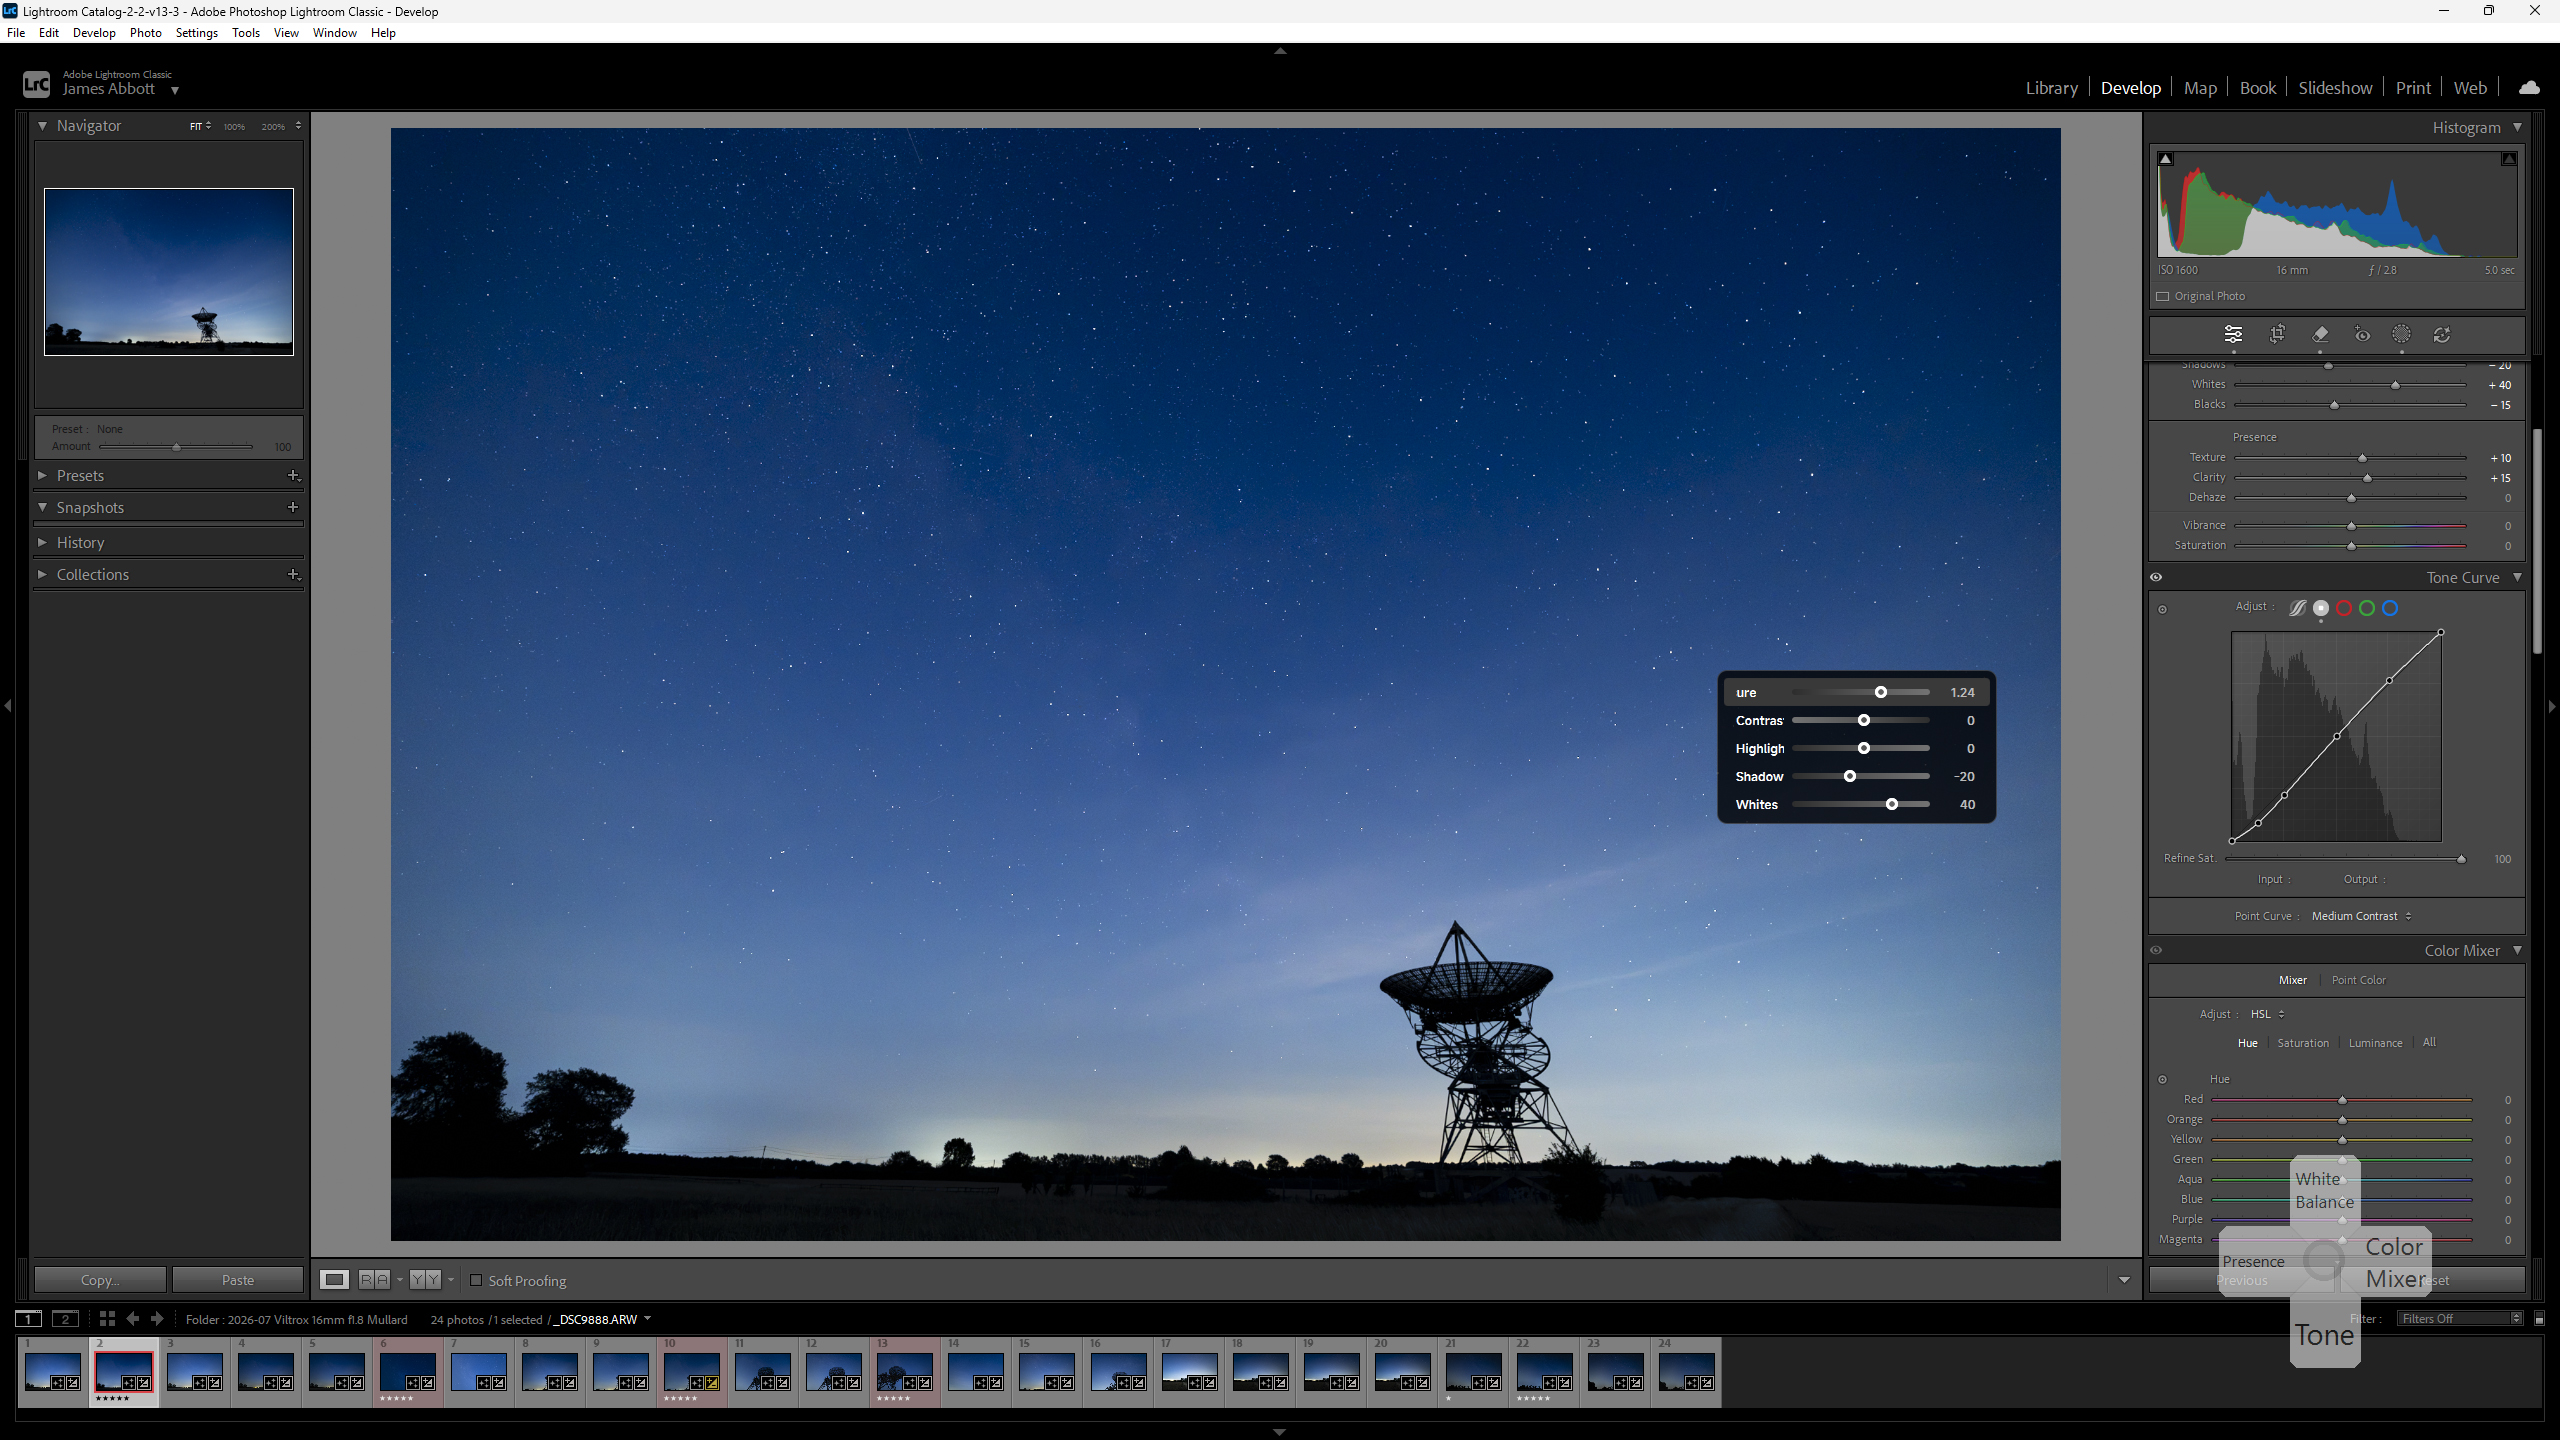The image size is (2560, 1440).
Task: Switch to Loupe view icon in toolbar
Action: coord(334,1280)
